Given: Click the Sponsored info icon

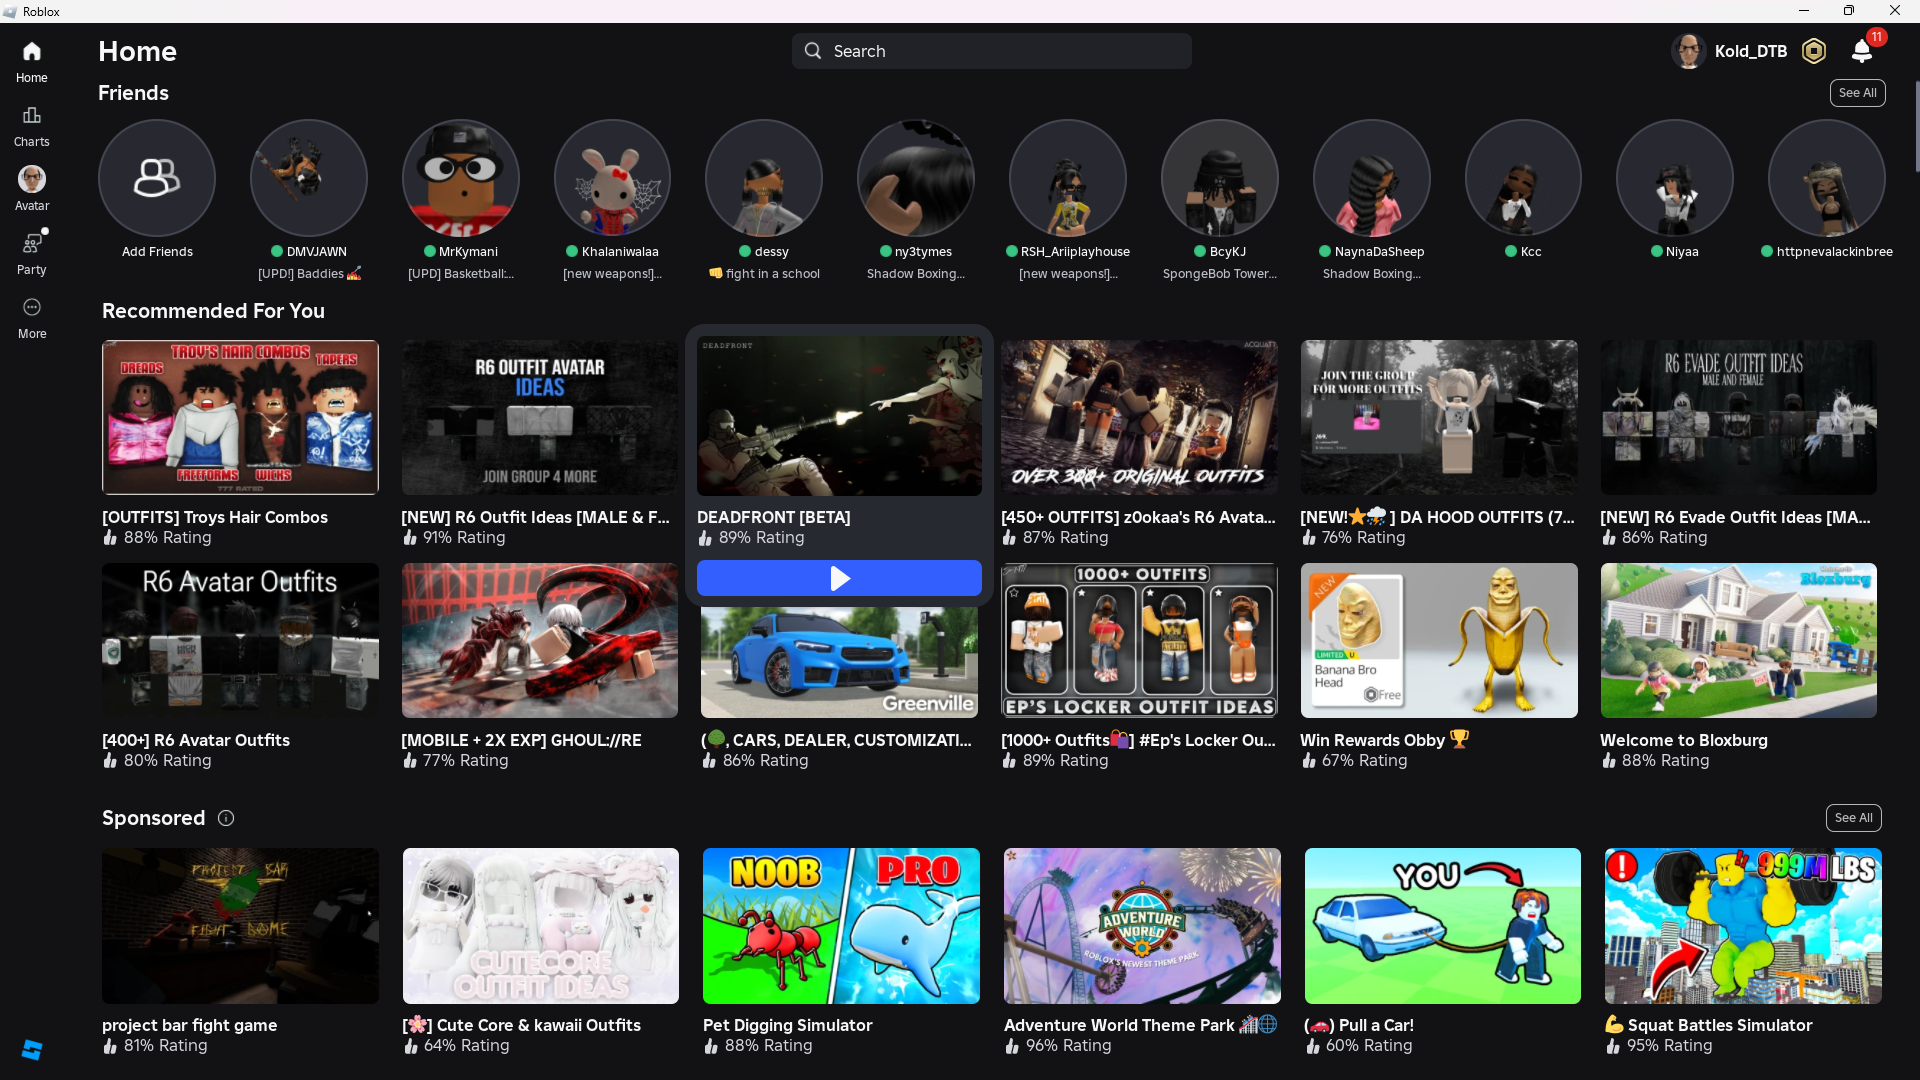Looking at the screenshot, I should (226, 818).
